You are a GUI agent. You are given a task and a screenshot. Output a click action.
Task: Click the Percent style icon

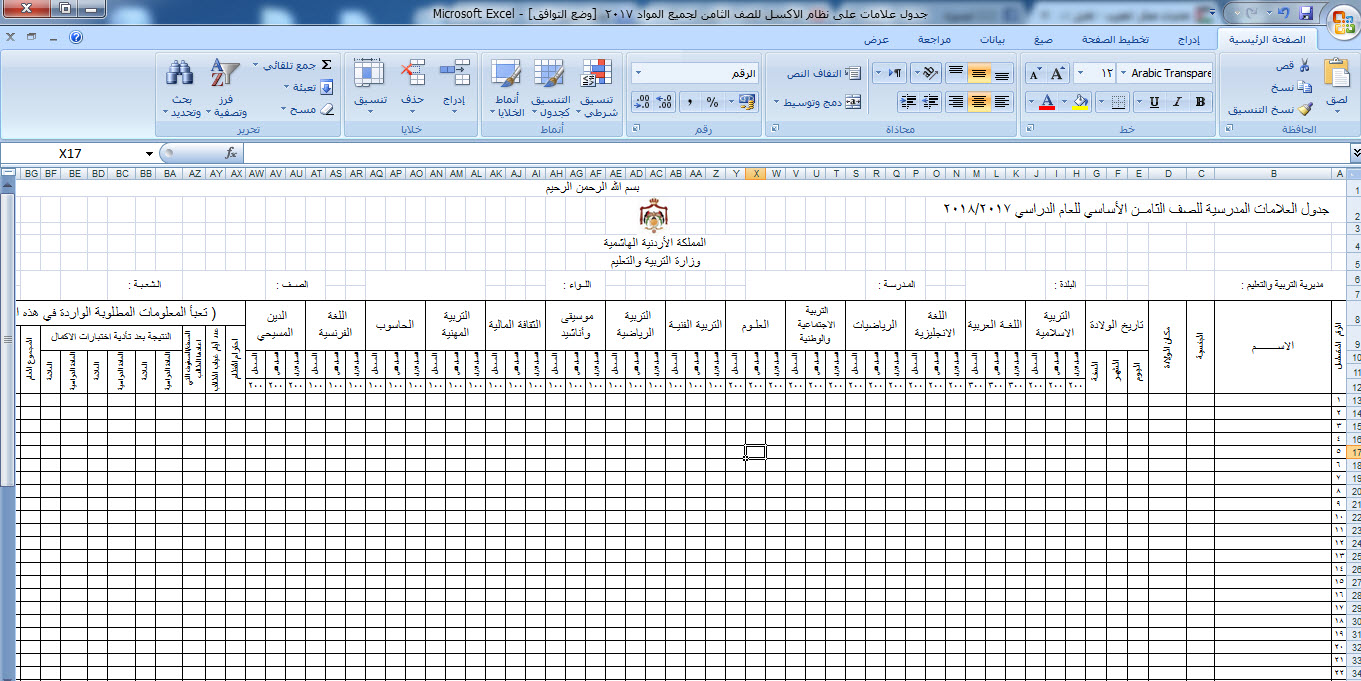[712, 102]
